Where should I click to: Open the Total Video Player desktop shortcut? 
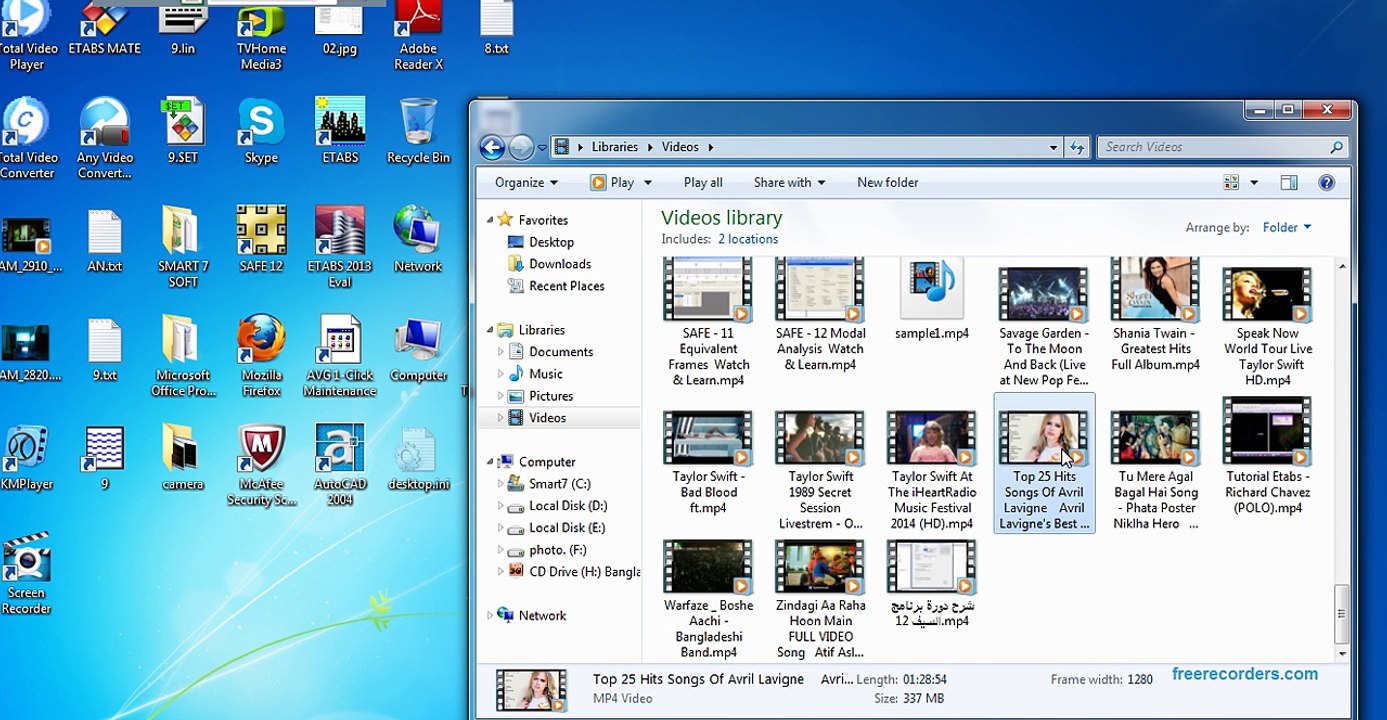click(x=27, y=36)
